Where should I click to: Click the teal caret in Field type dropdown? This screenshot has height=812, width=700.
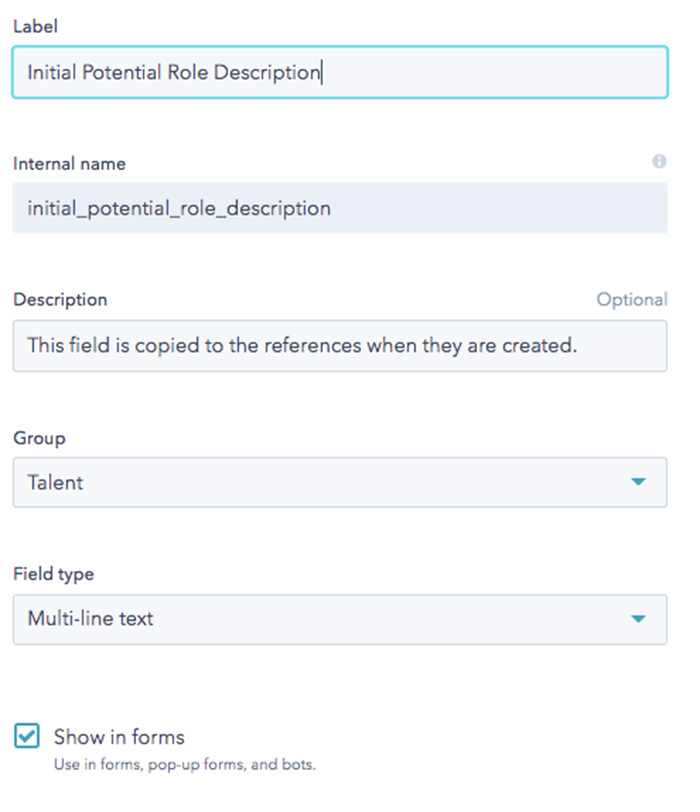(638, 619)
